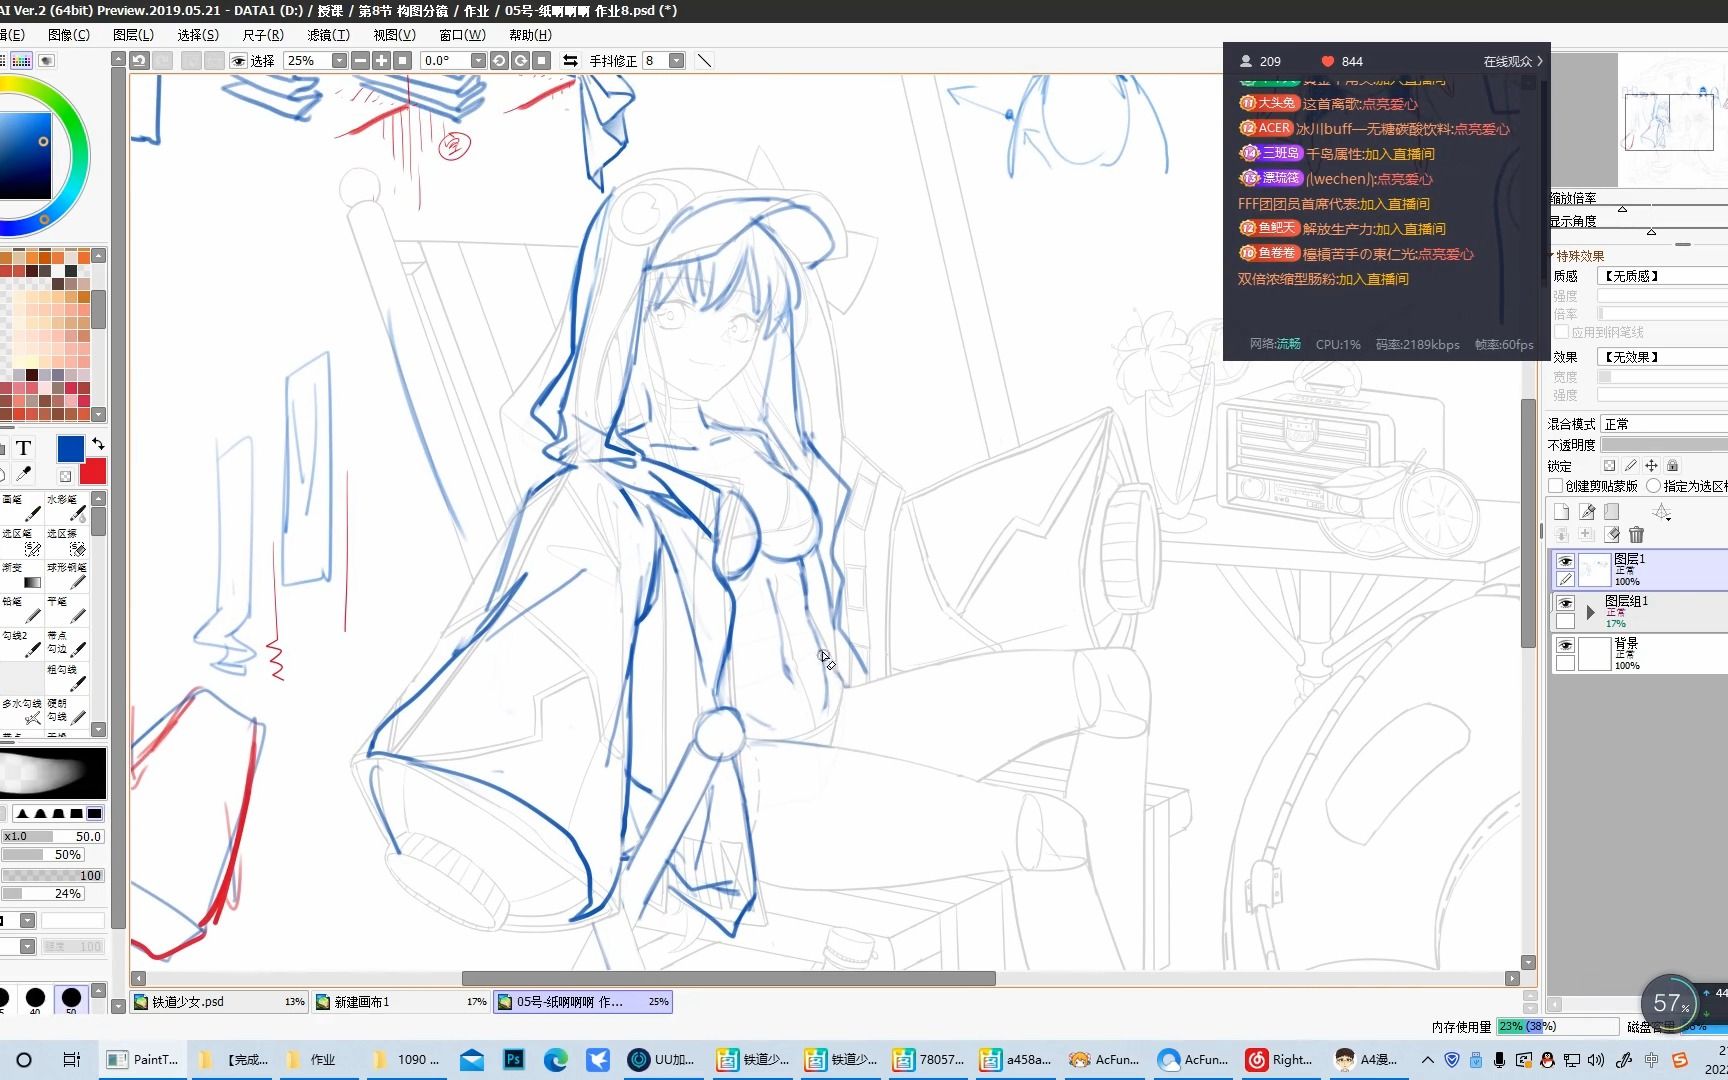
Task: Open the 选择(S) menu
Action: (x=197, y=35)
